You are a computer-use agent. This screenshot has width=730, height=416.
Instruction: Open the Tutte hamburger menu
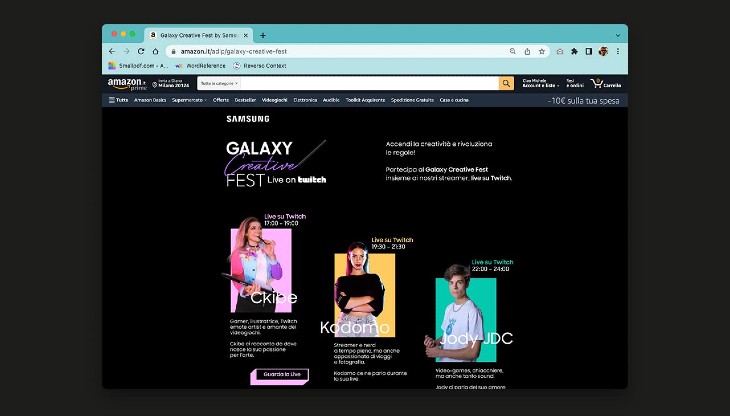coord(118,100)
